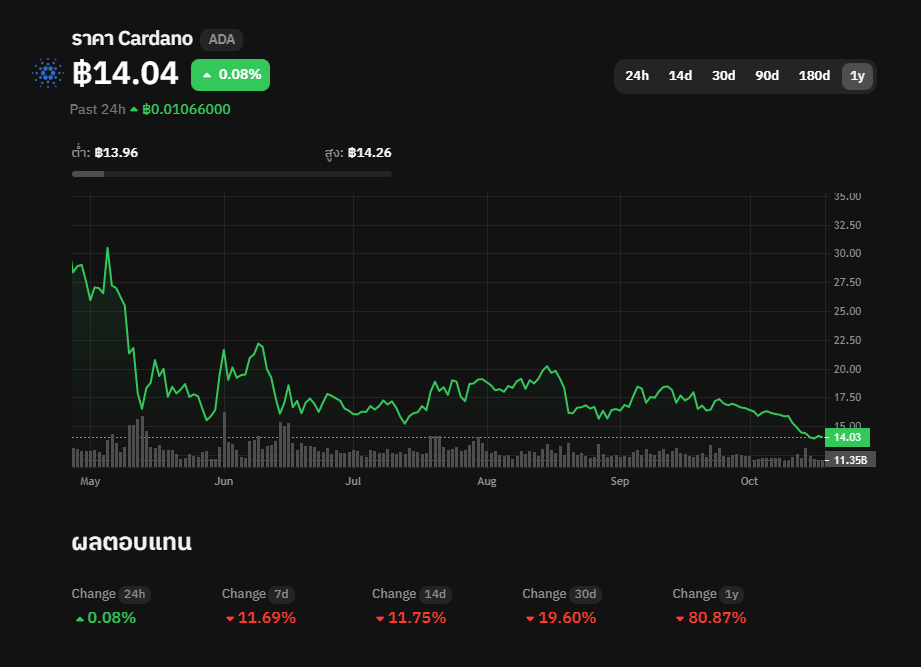Select the 180d chart range tab

click(814, 76)
